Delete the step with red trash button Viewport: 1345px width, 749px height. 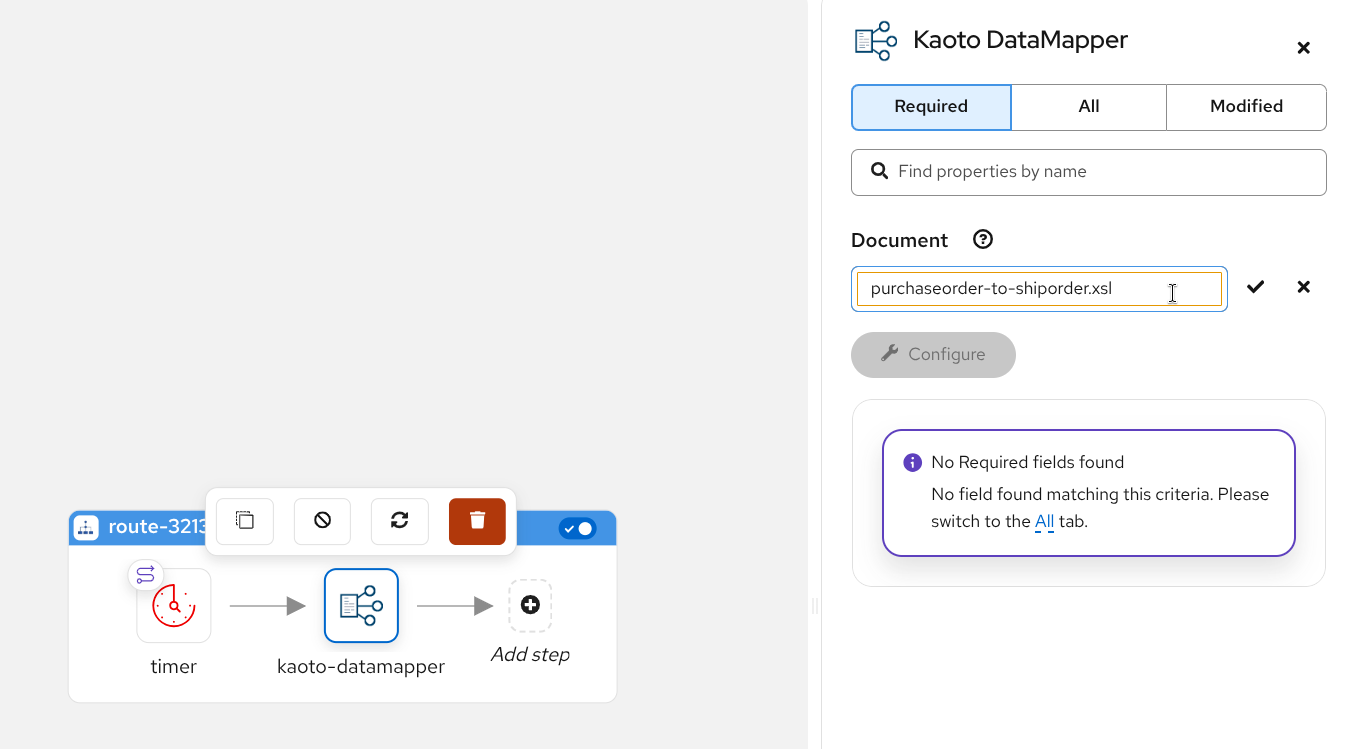coord(477,521)
